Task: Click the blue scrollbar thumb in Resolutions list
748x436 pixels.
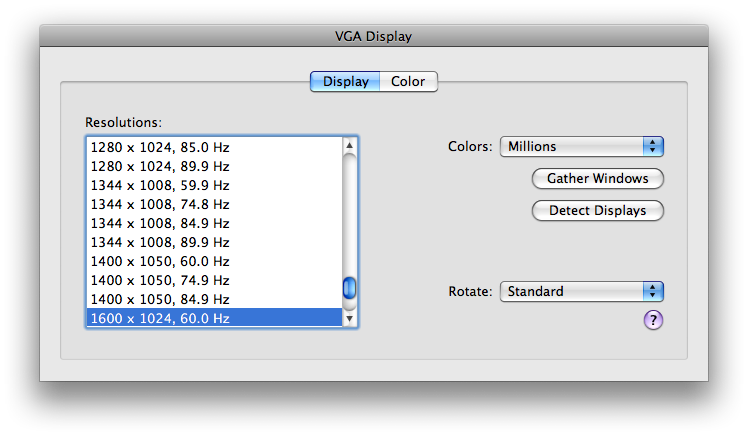Action: click(x=349, y=288)
